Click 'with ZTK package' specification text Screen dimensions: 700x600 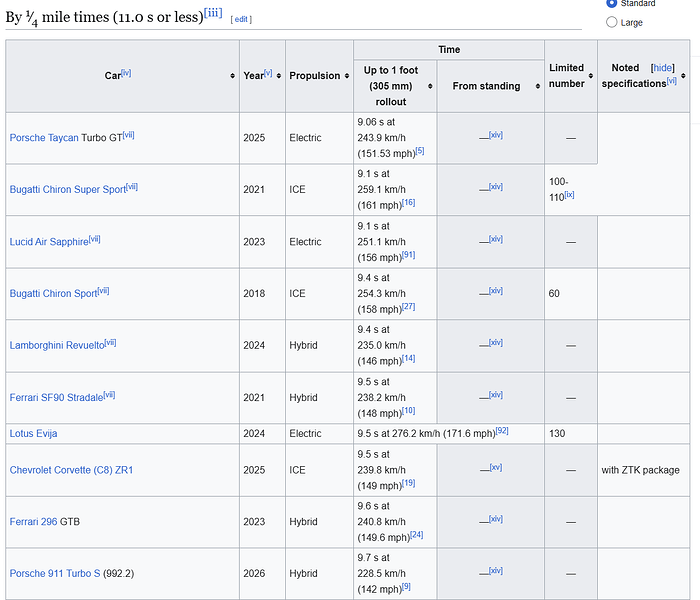[640, 470]
